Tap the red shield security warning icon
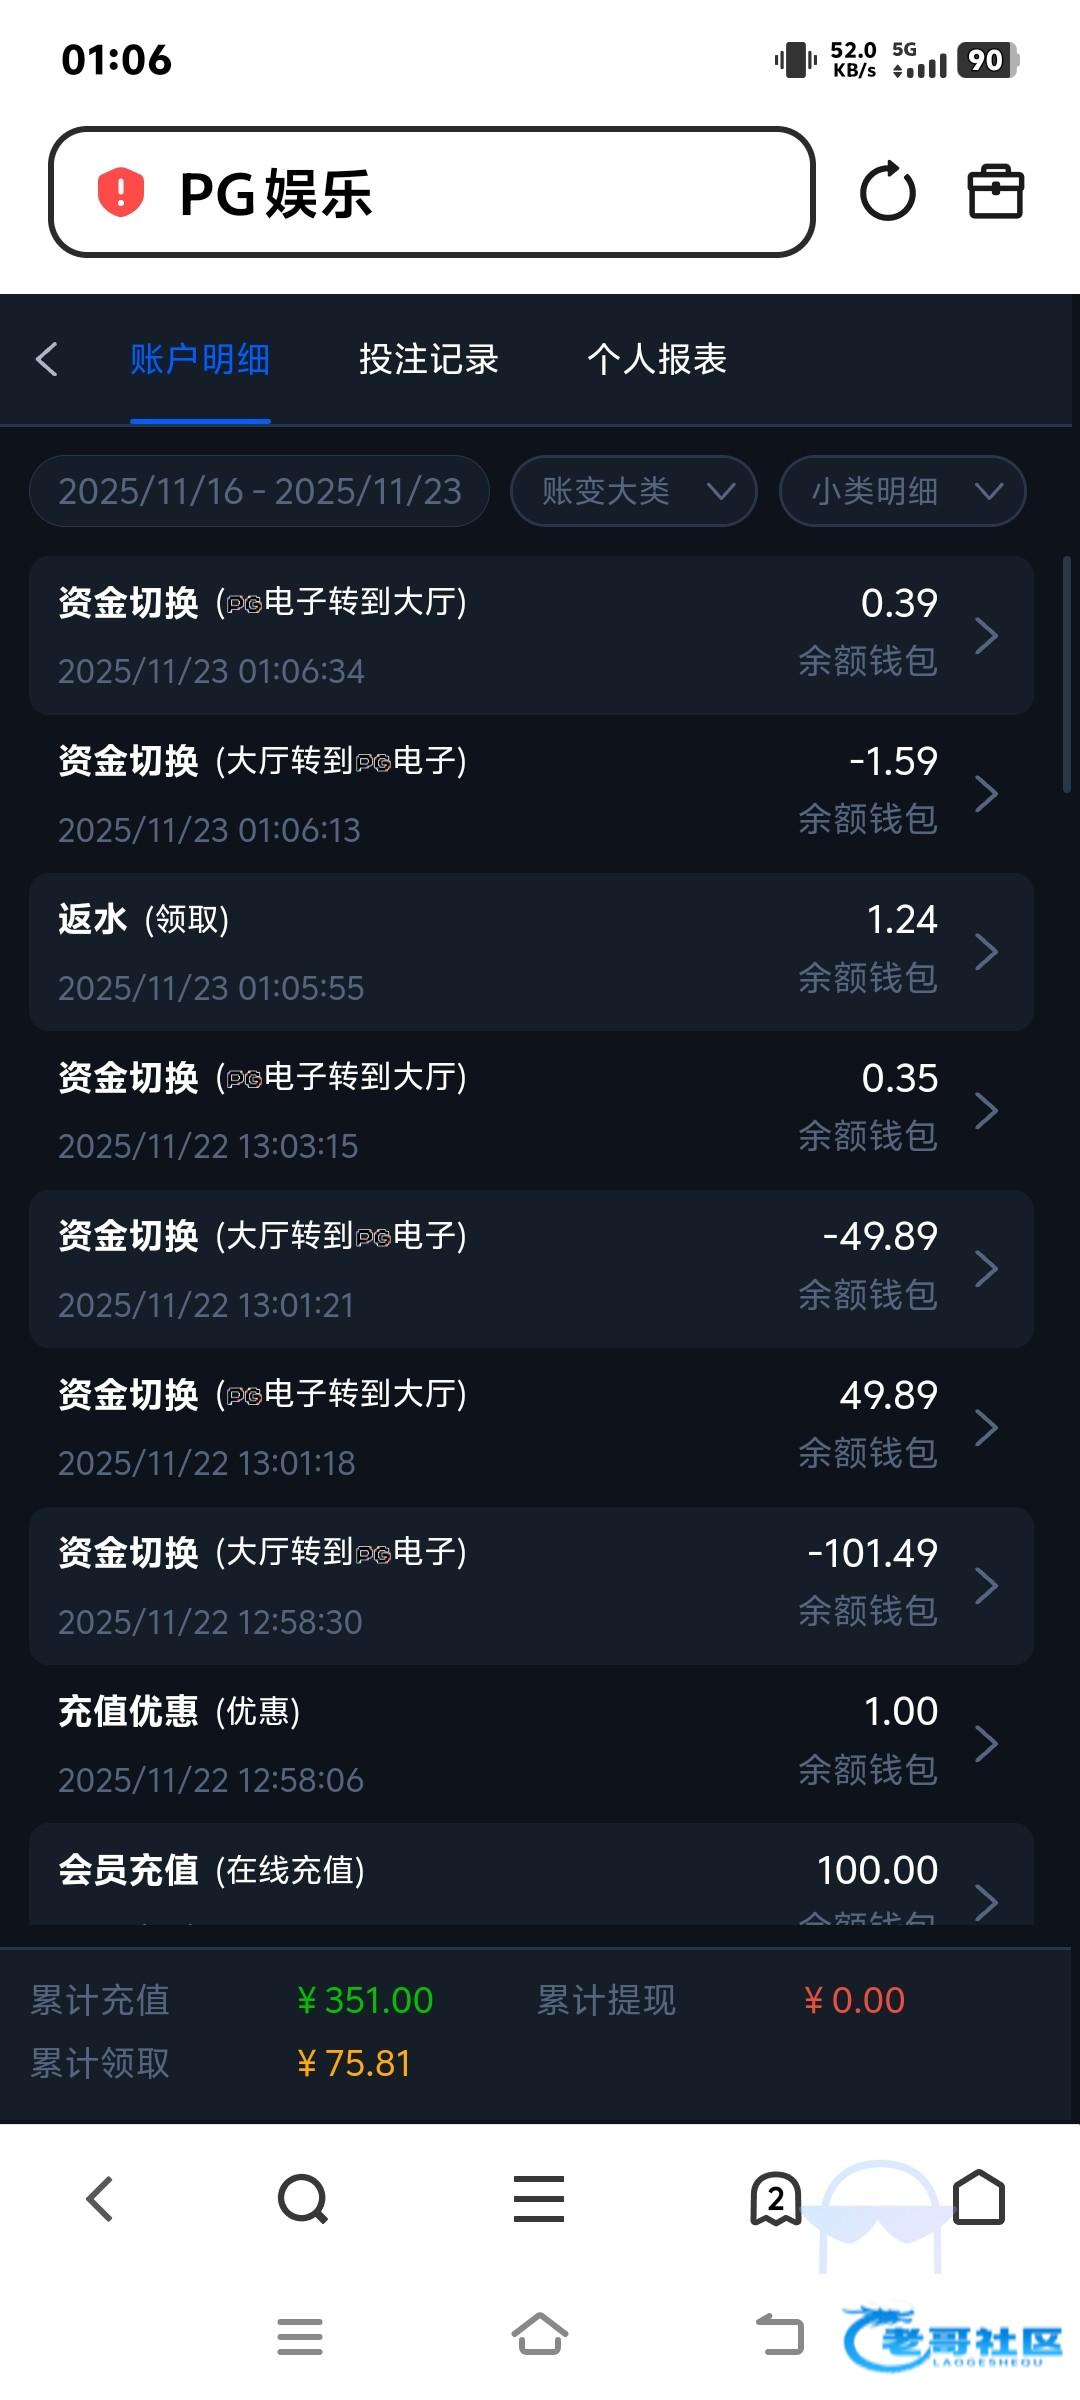This screenshot has height=2400, width=1080. (x=120, y=192)
